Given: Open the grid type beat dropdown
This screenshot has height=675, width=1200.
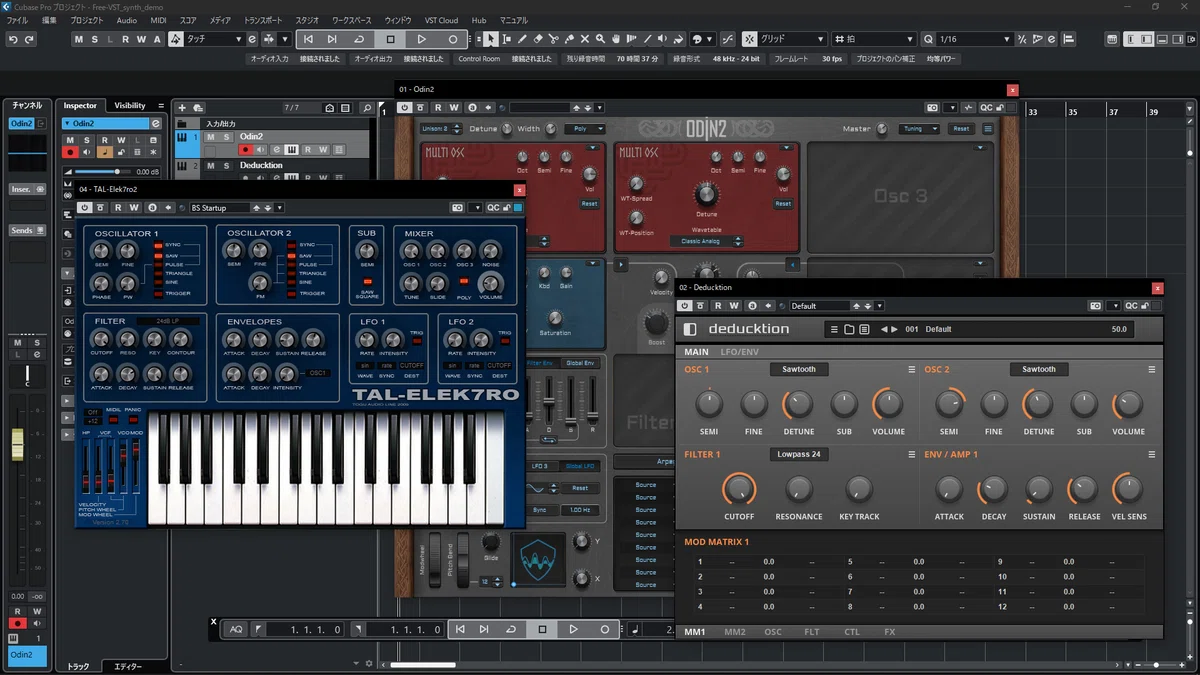Looking at the screenshot, I should [x=875, y=39].
